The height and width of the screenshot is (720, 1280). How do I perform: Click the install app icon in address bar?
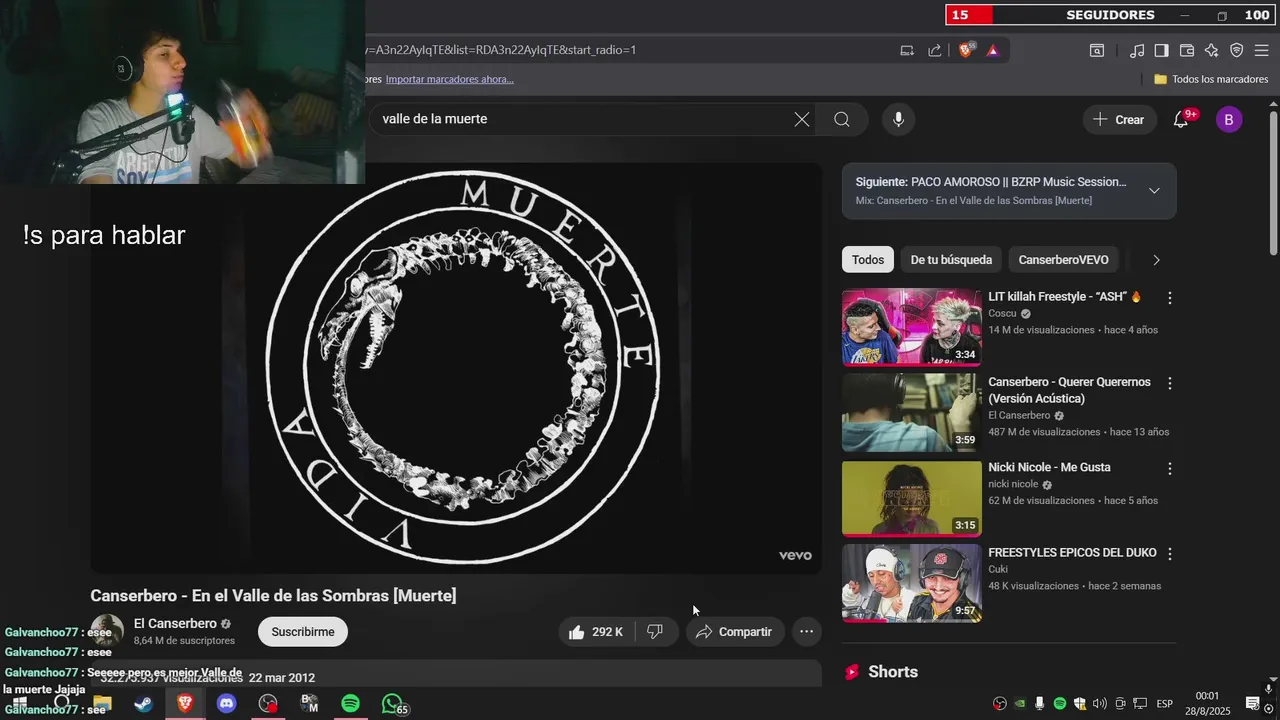click(907, 50)
